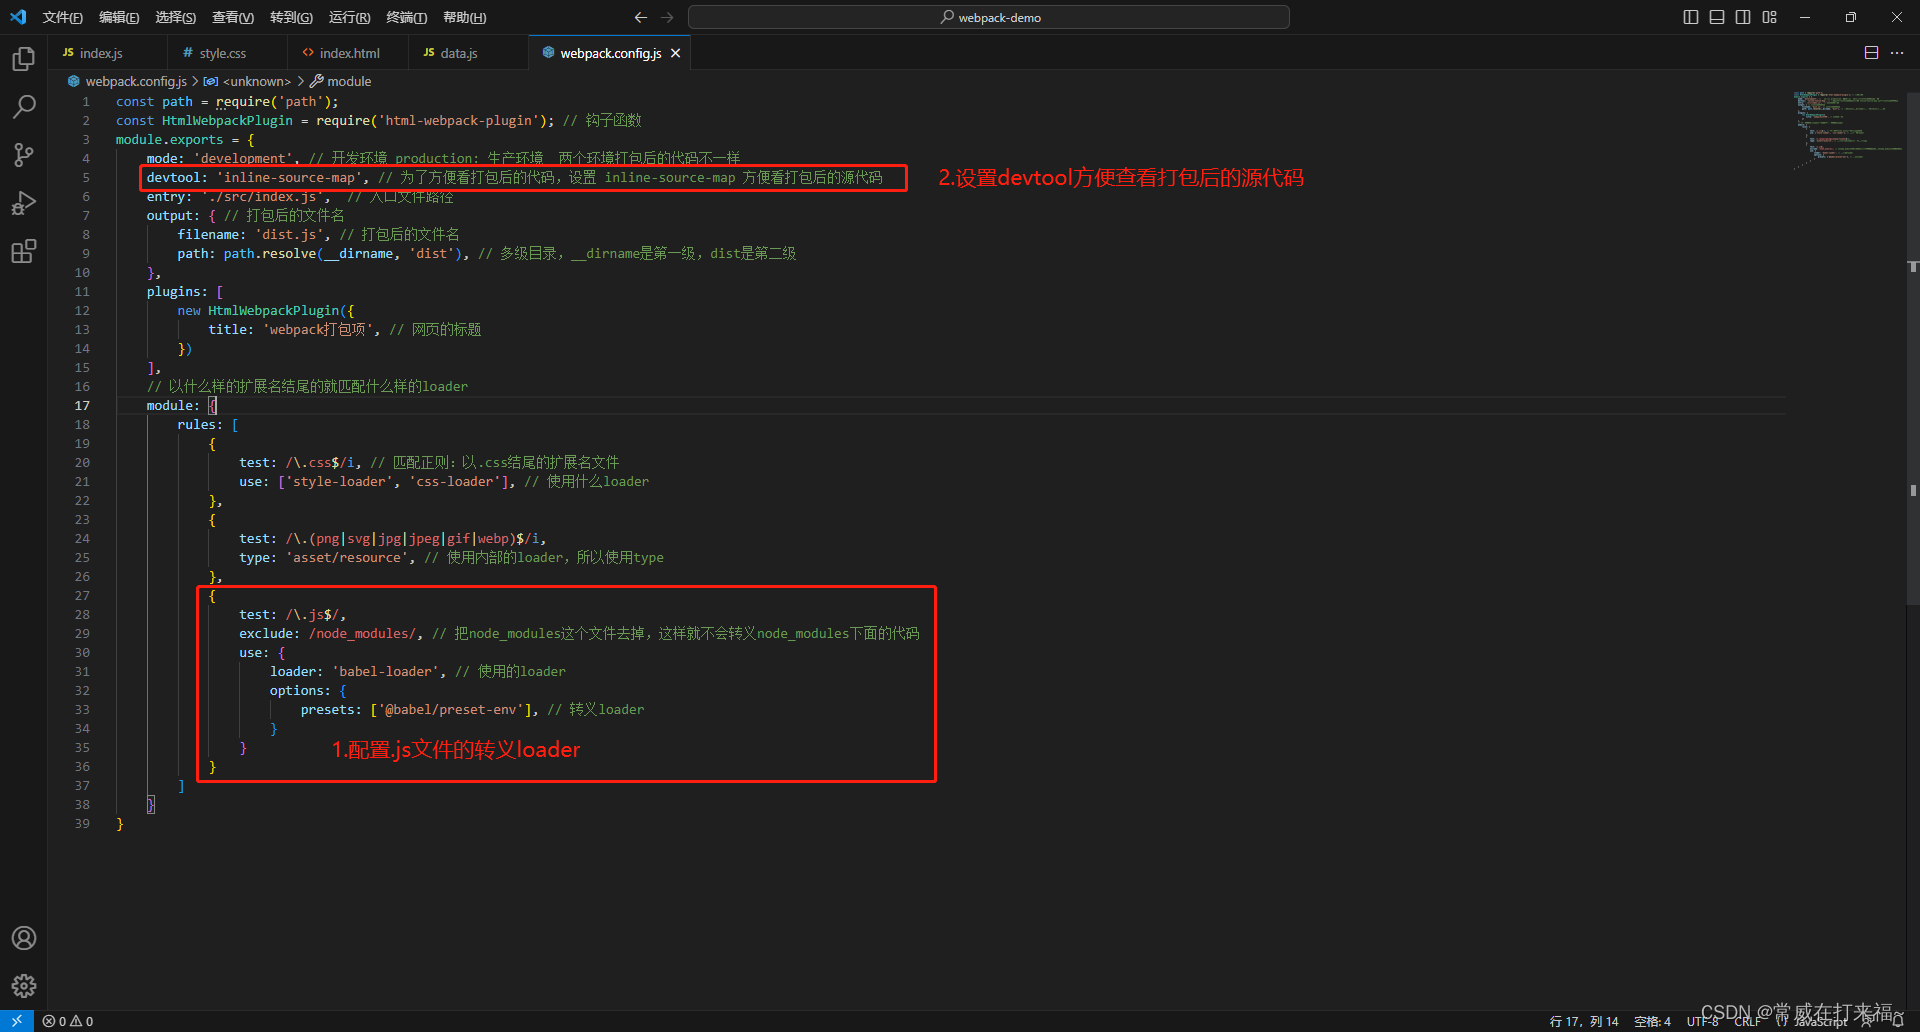Open the notifications bell in status bar
The image size is (1920, 1032).
click(x=1898, y=1021)
